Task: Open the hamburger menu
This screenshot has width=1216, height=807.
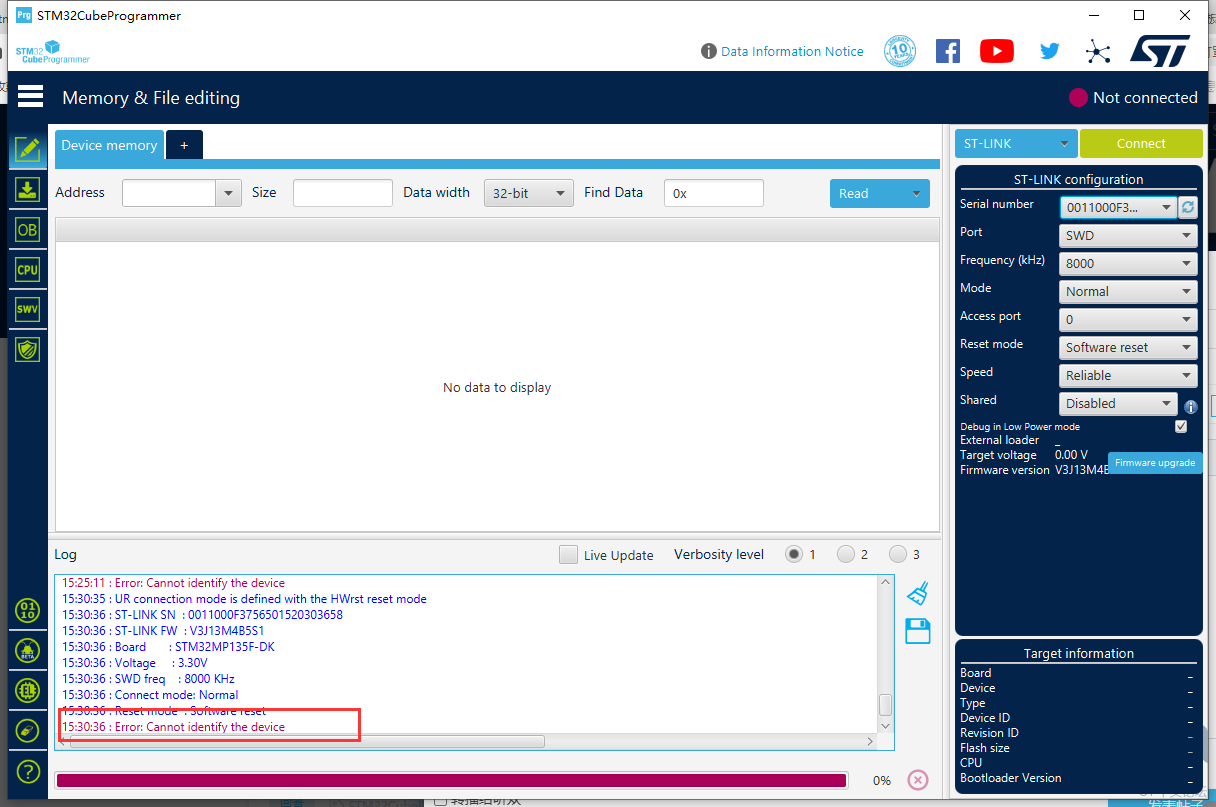Action: pyautogui.click(x=30, y=96)
